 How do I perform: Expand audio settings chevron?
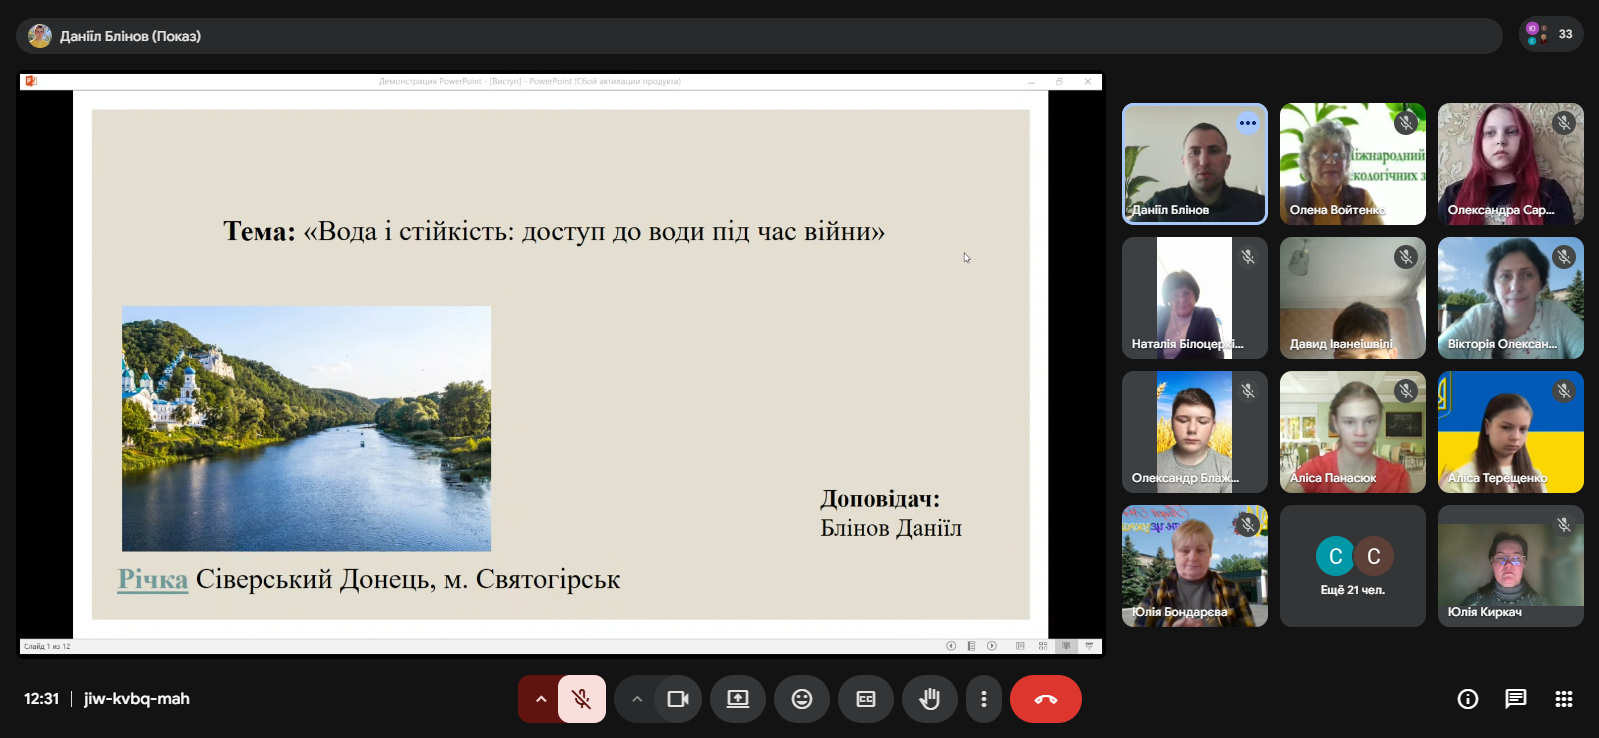[x=540, y=699]
